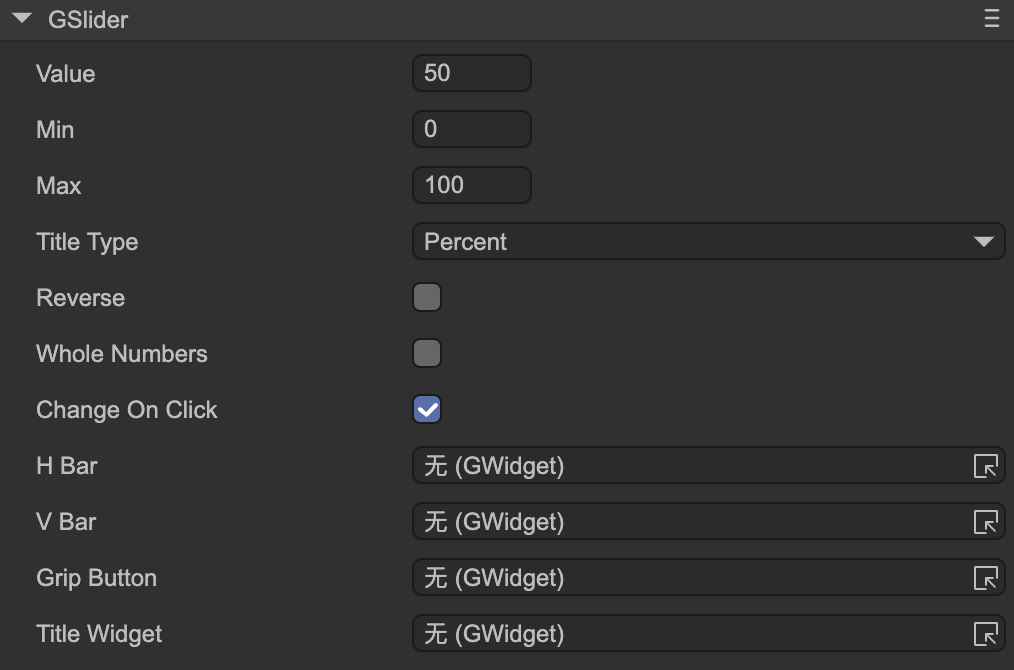The image size is (1014, 670).
Task: Collapse the GSlider component section
Action: [22, 19]
